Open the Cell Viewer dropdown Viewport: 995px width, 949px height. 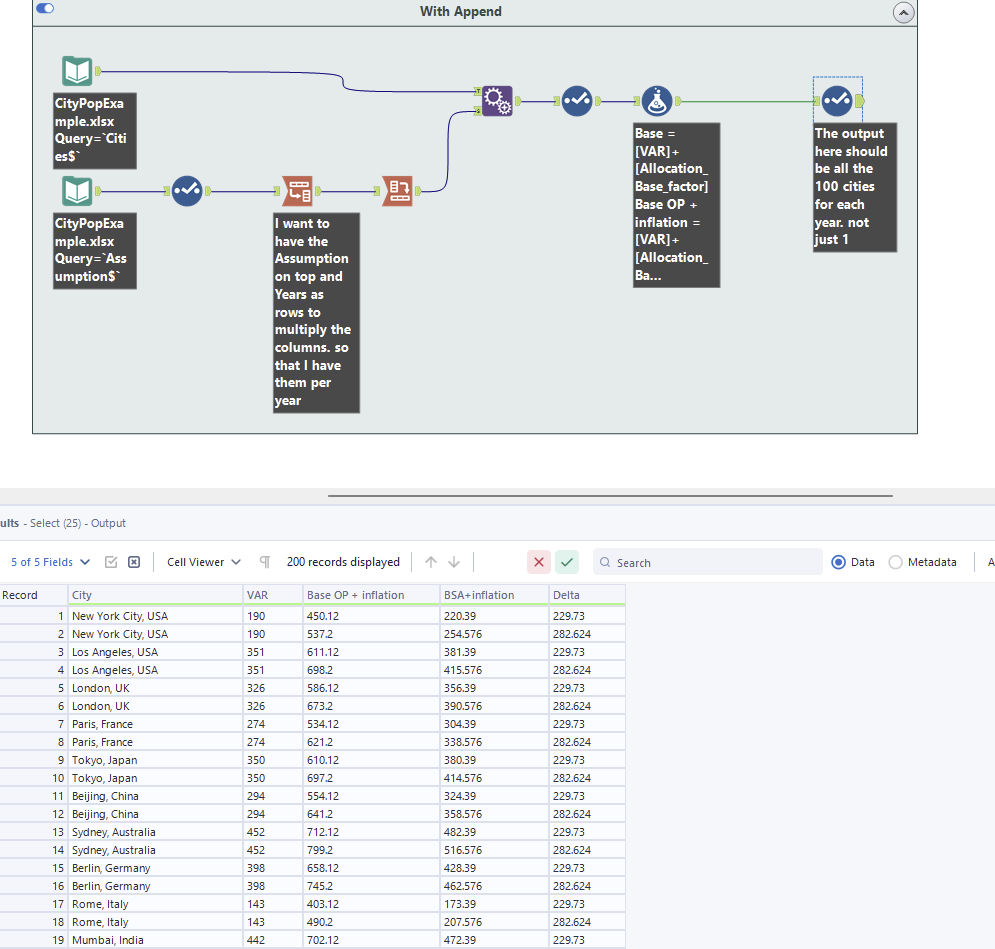(x=200, y=561)
